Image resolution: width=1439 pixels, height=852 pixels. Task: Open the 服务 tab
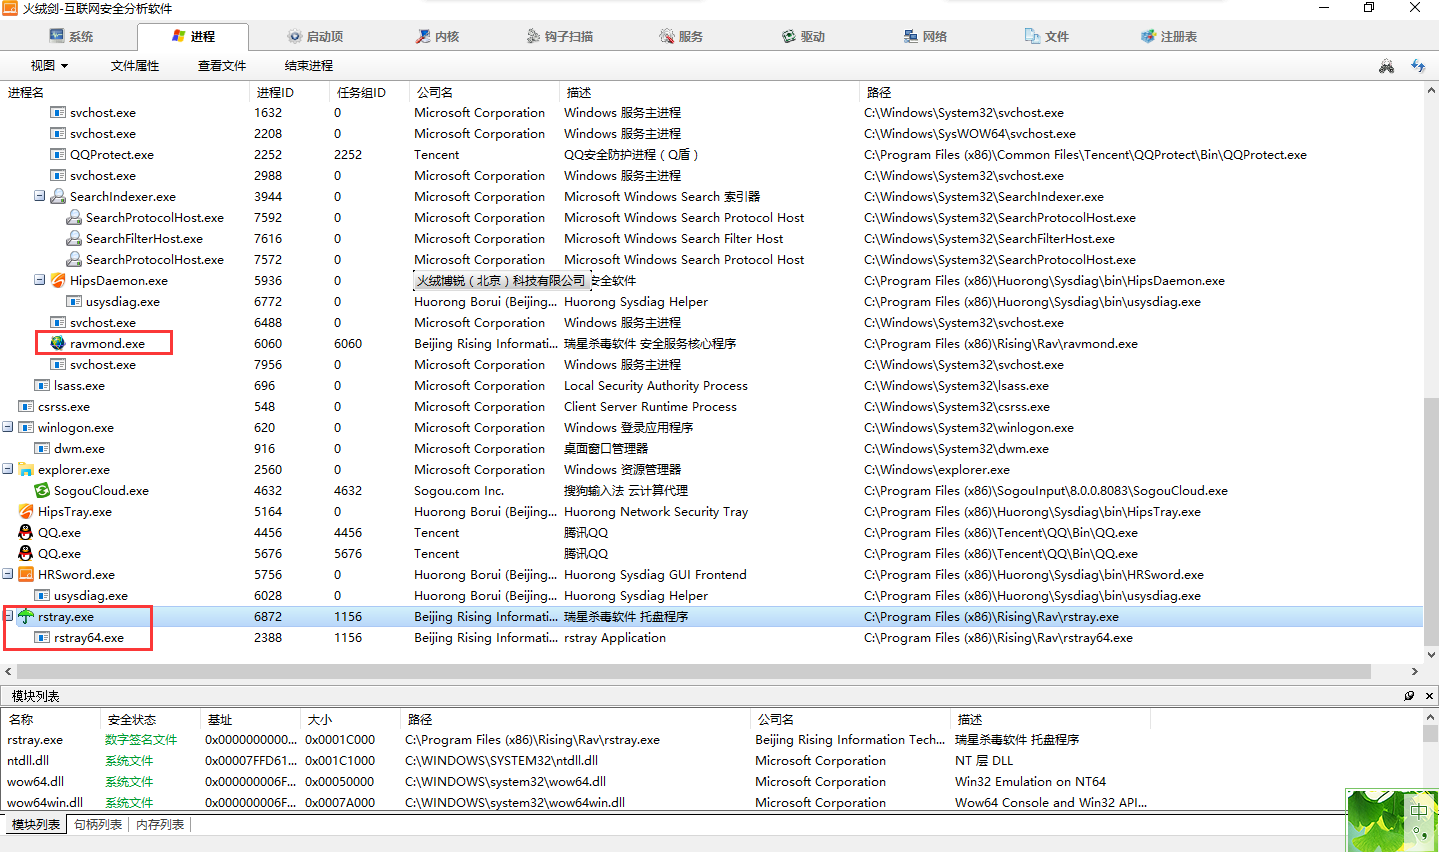[x=681, y=37]
